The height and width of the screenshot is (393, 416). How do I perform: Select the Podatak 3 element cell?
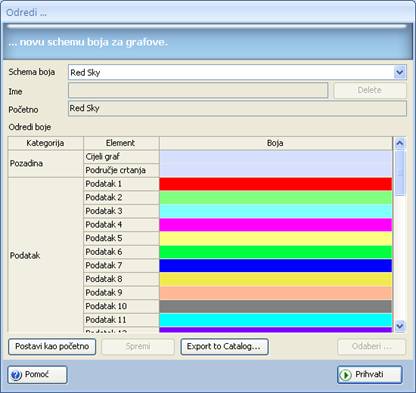[x=121, y=211]
